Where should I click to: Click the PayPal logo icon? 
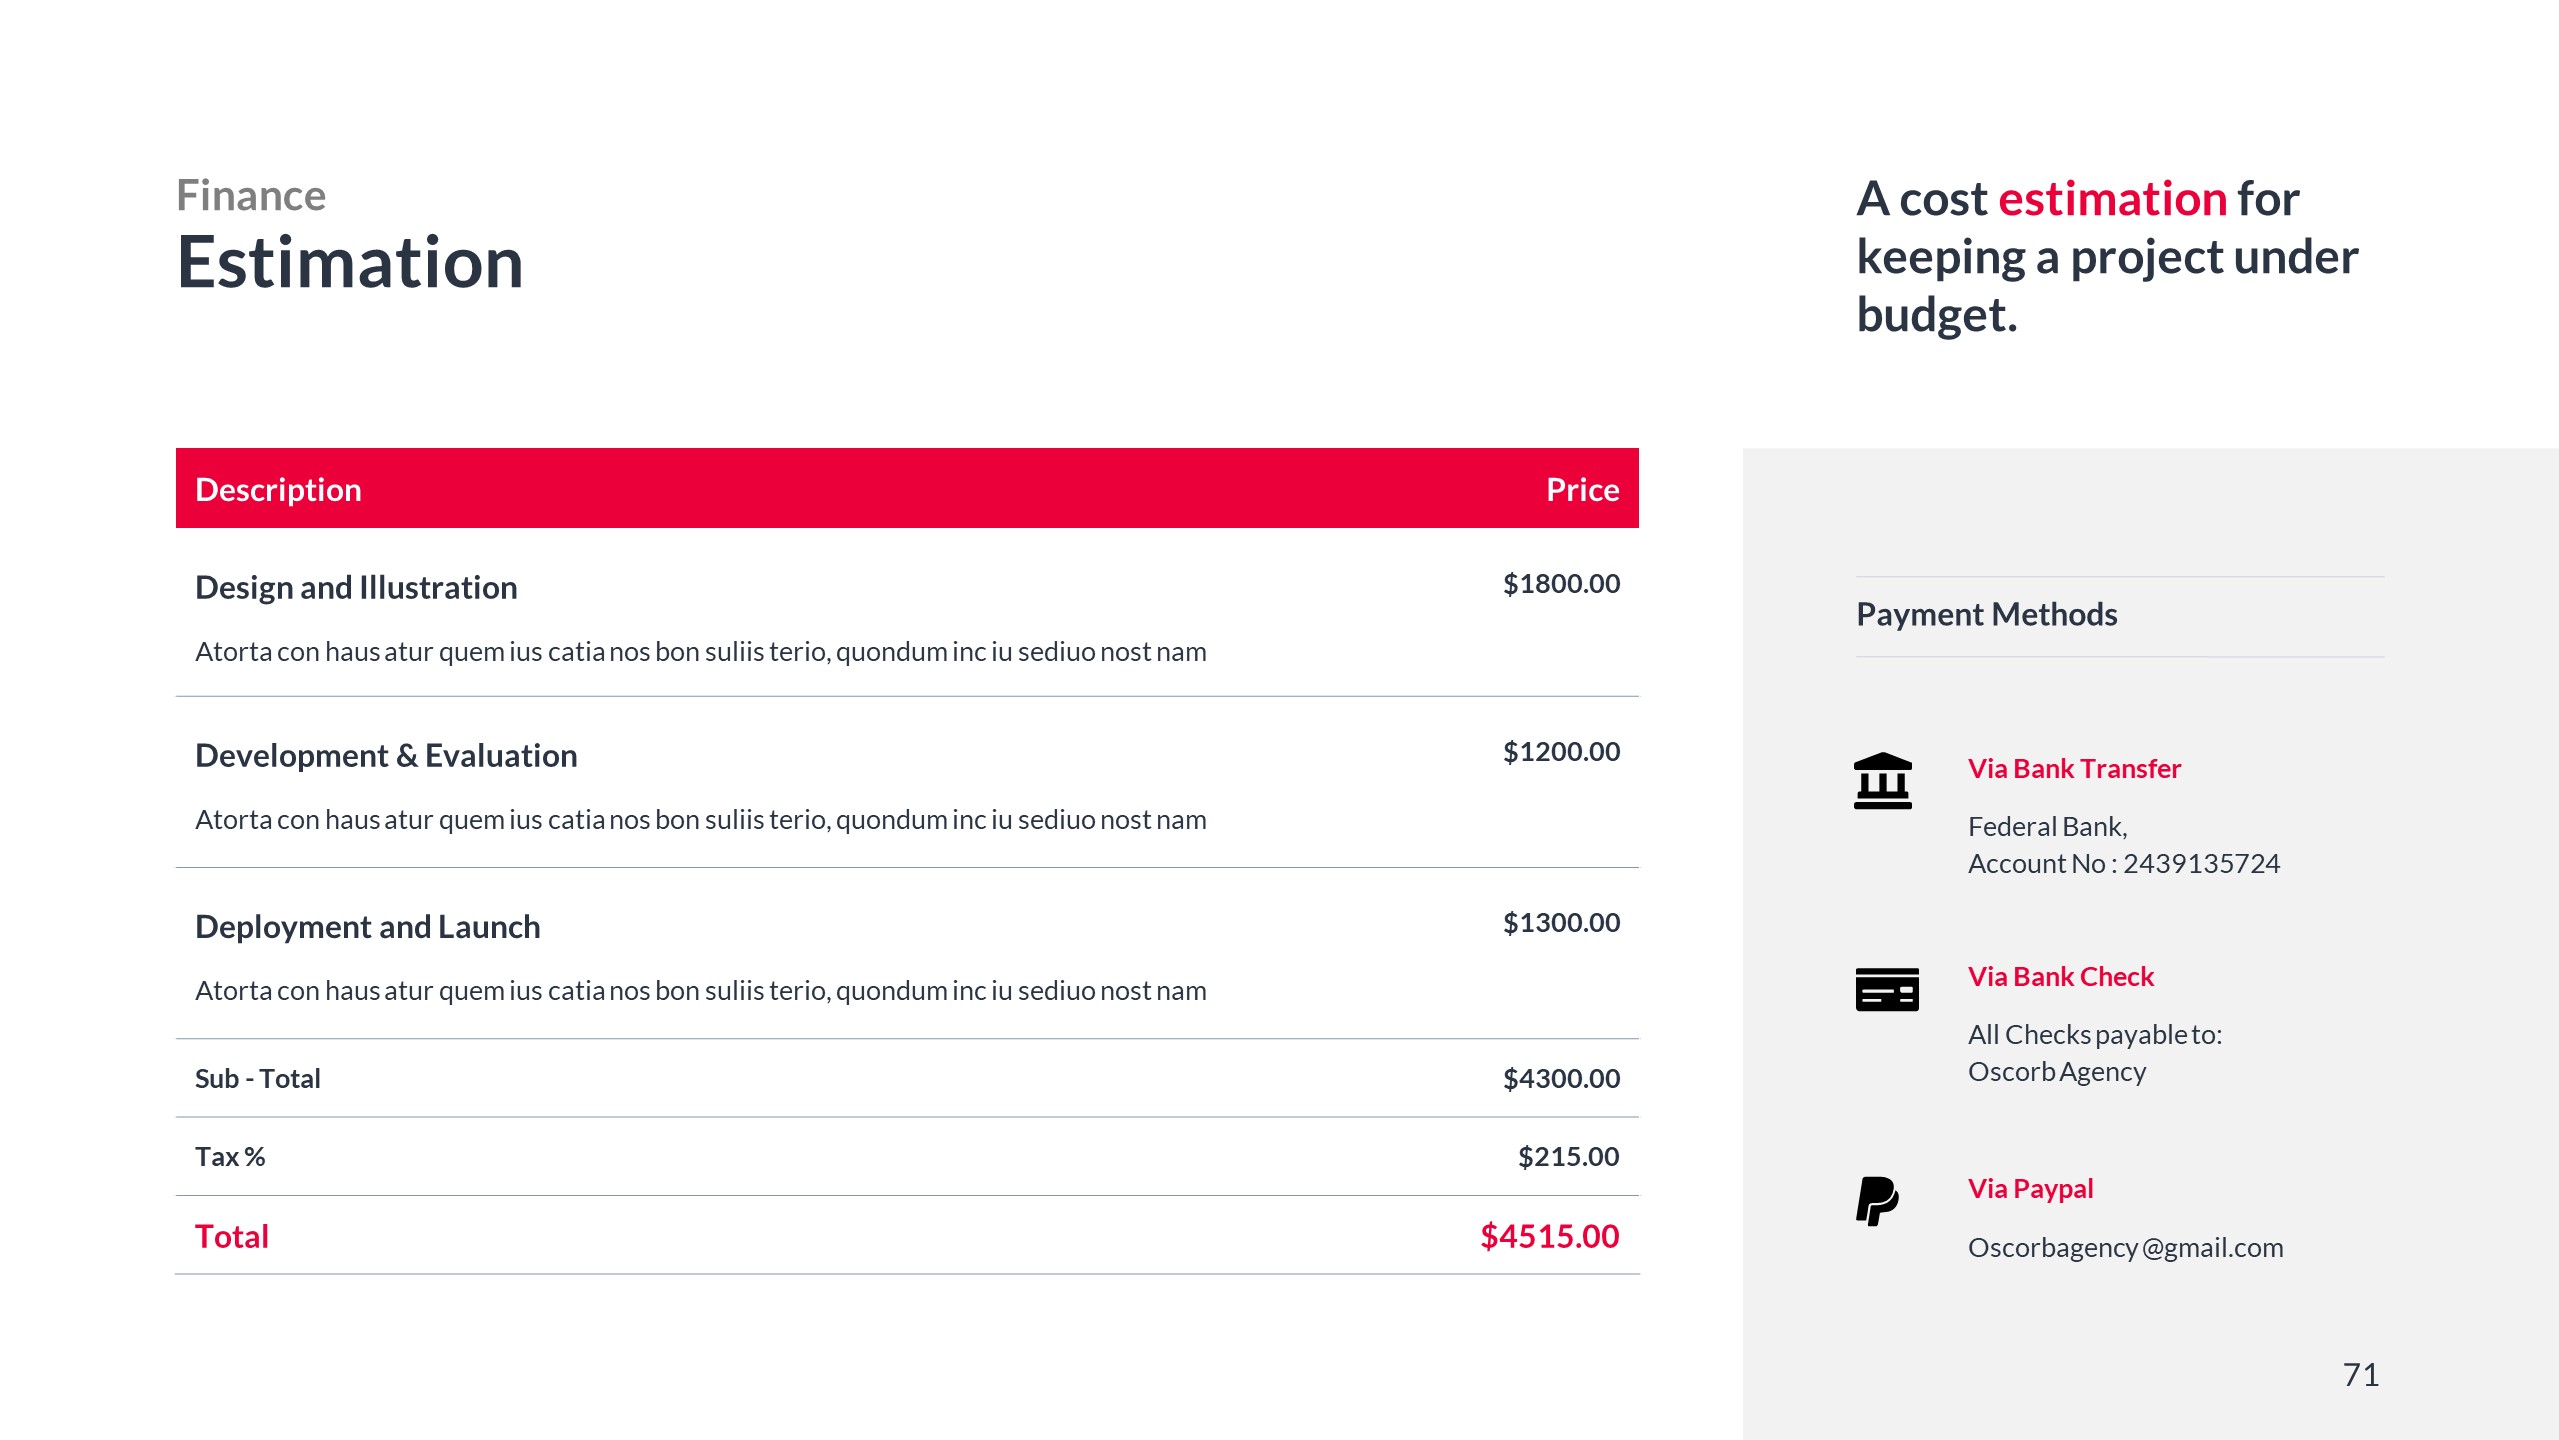1877,1200
